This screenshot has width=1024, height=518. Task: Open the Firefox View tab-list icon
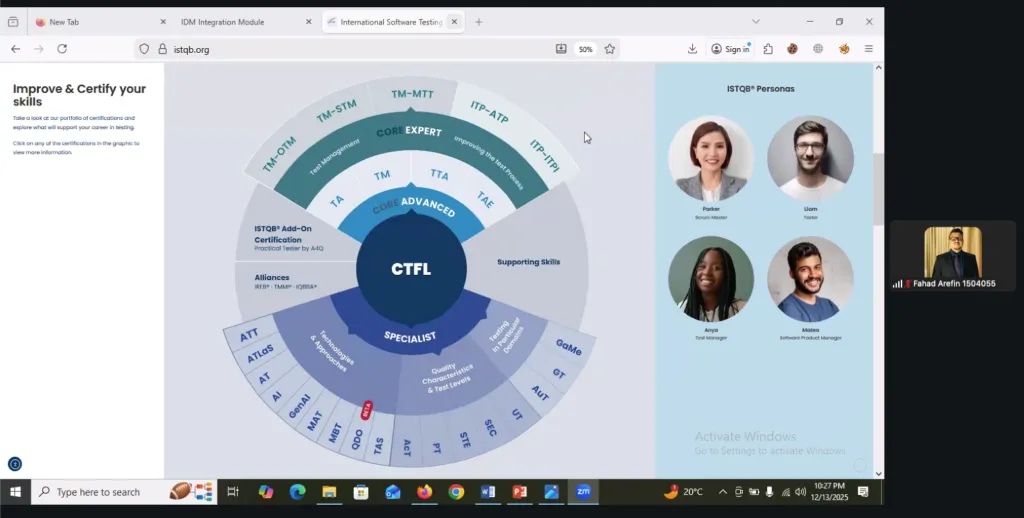(x=13, y=22)
